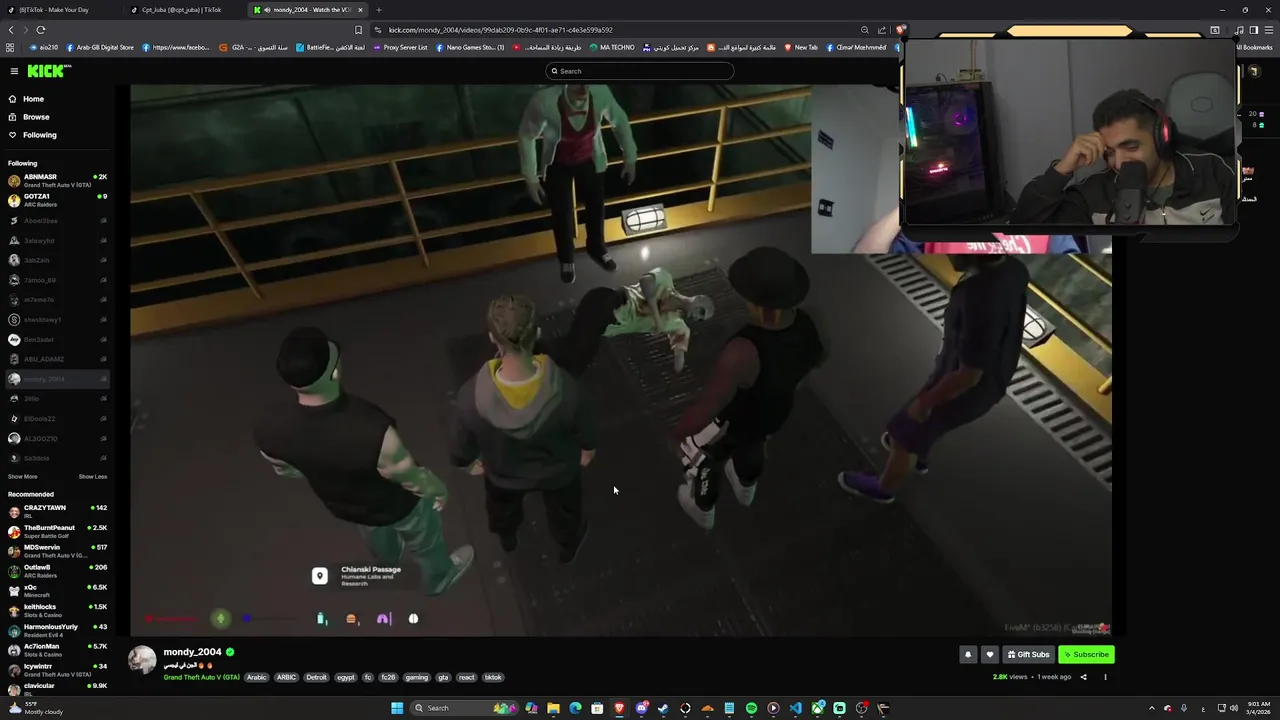The width and height of the screenshot is (1280, 720).
Task: Open video more options menu
Action: coord(1105,677)
